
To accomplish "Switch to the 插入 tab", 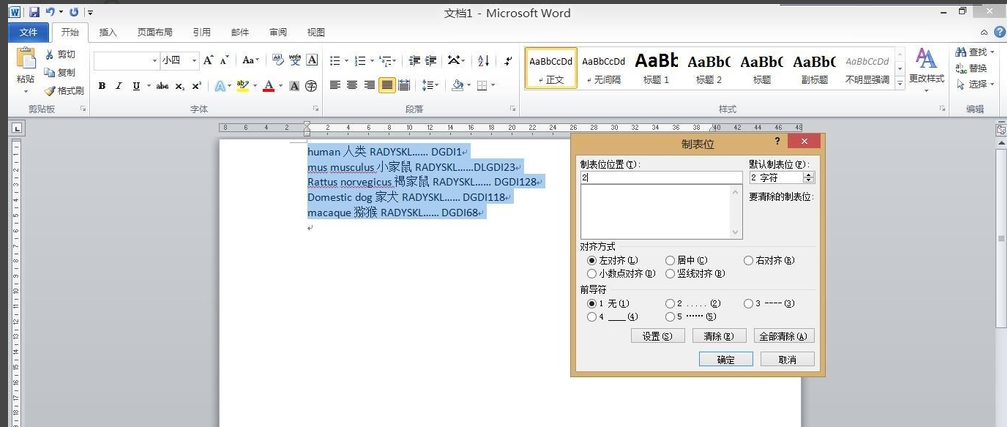I will coord(108,32).
